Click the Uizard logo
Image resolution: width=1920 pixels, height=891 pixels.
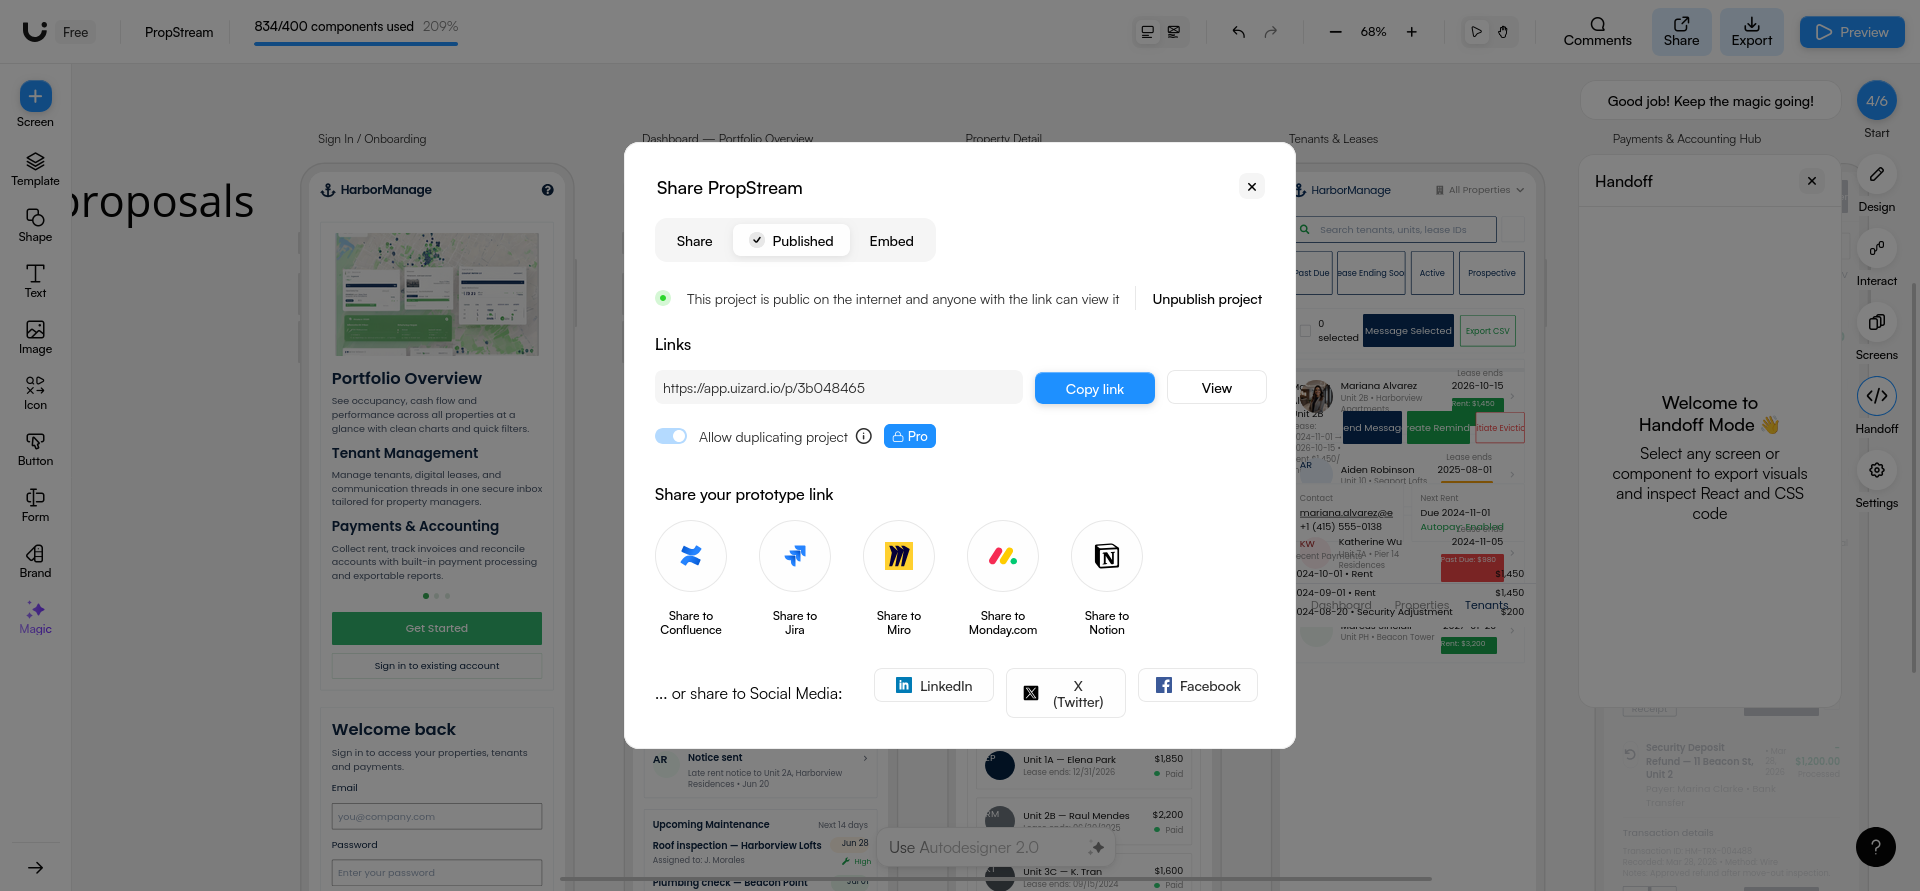[35, 31]
